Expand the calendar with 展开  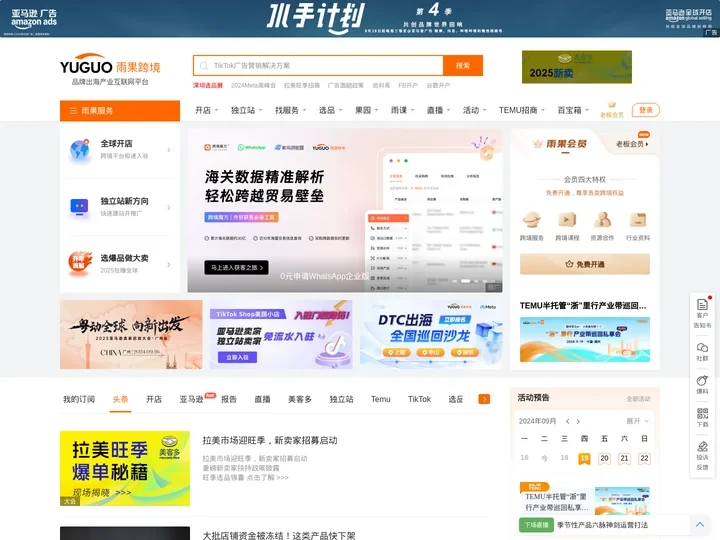[x=638, y=421]
